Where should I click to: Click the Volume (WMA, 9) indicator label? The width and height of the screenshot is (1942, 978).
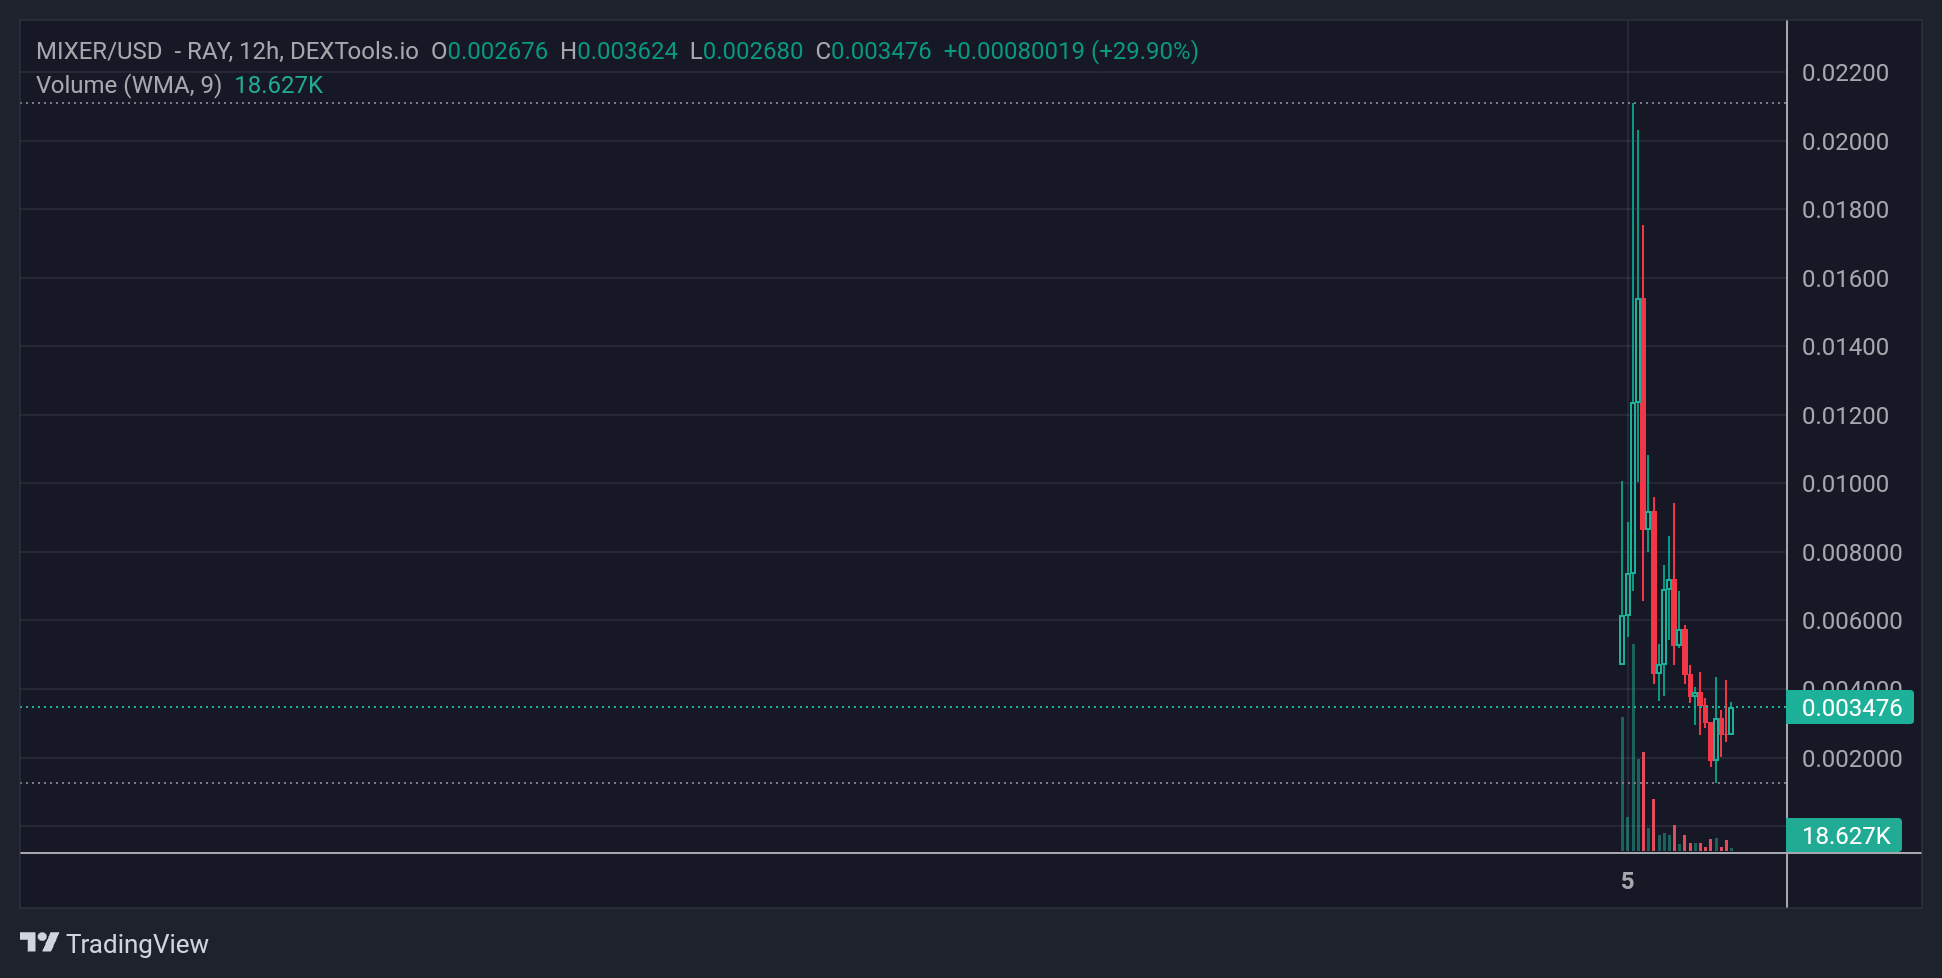pos(129,85)
